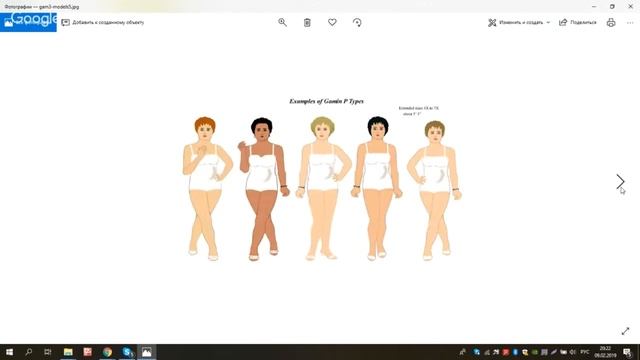Open the Windows Start menu
This screenshot has width=640, height=360.
[9, 352]
